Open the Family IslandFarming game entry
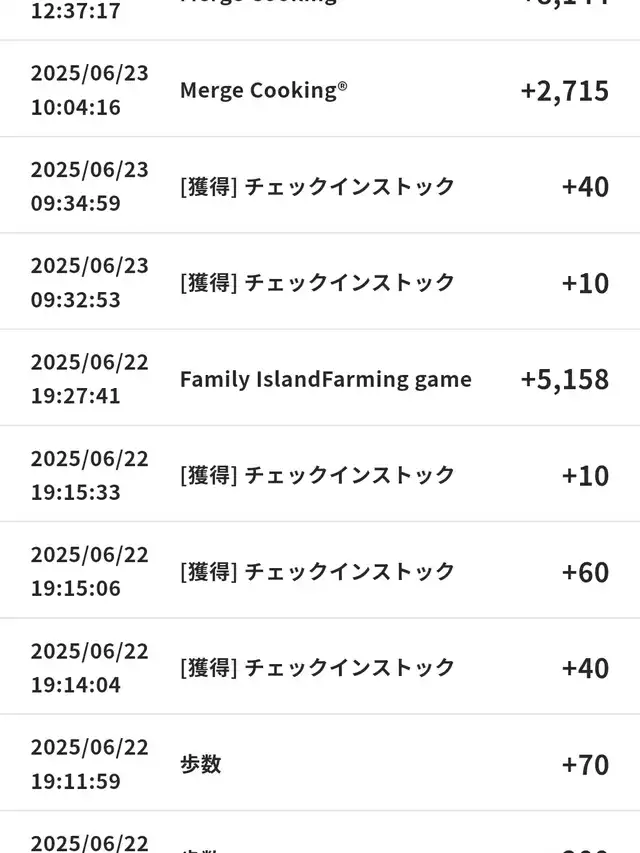 coord(325,379)
